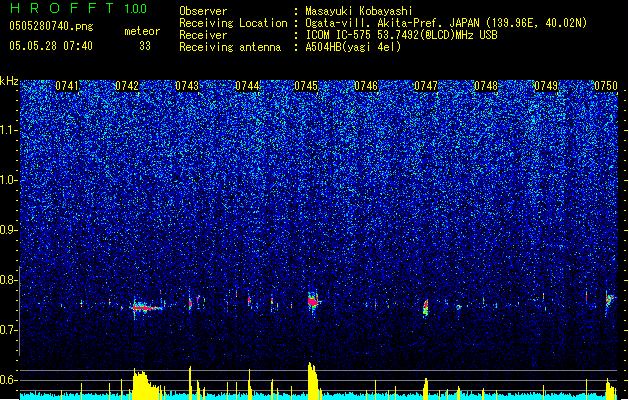This screenshot has width=629, height=400.
Task: Click the strong meteor echo at 0745
Action: [x=313, y=301]
